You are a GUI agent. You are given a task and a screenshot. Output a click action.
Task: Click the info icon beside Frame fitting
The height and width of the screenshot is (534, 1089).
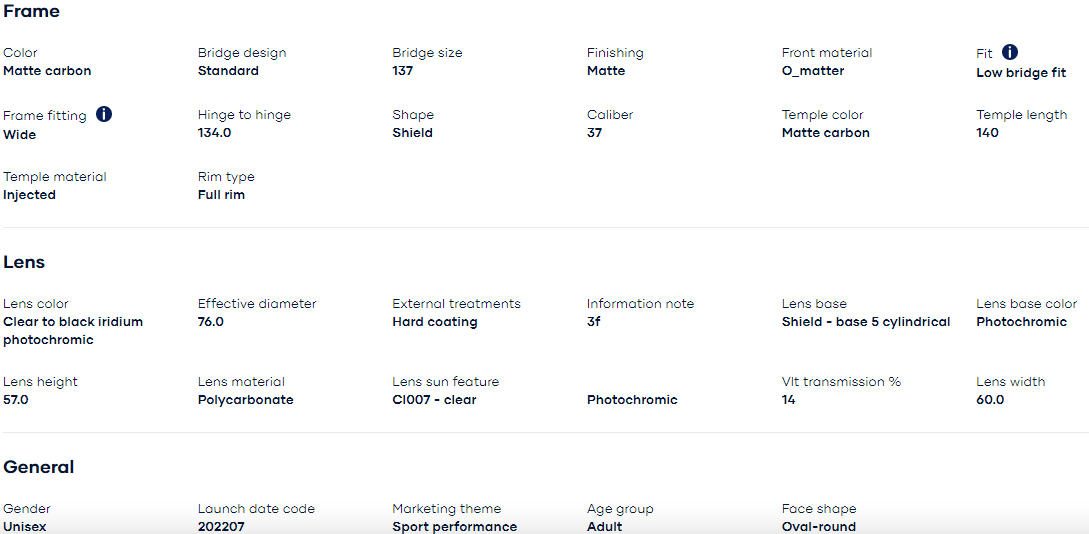pyautogui.click(x=104, y=114)
